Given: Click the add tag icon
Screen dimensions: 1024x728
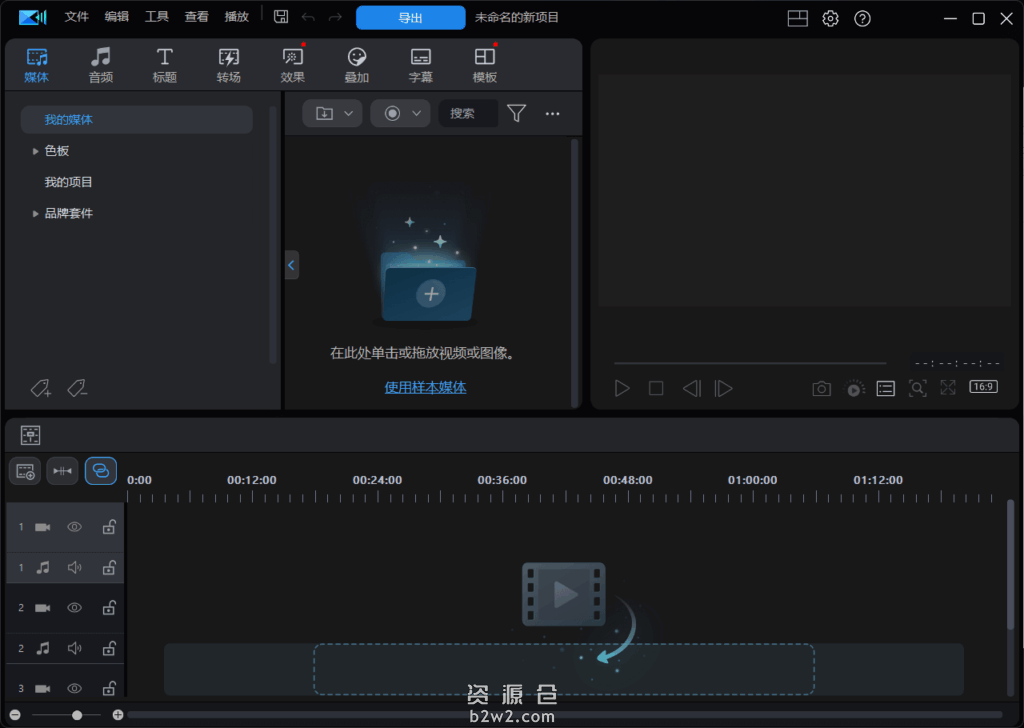Looking at the screenshot, I should (40, 388).
